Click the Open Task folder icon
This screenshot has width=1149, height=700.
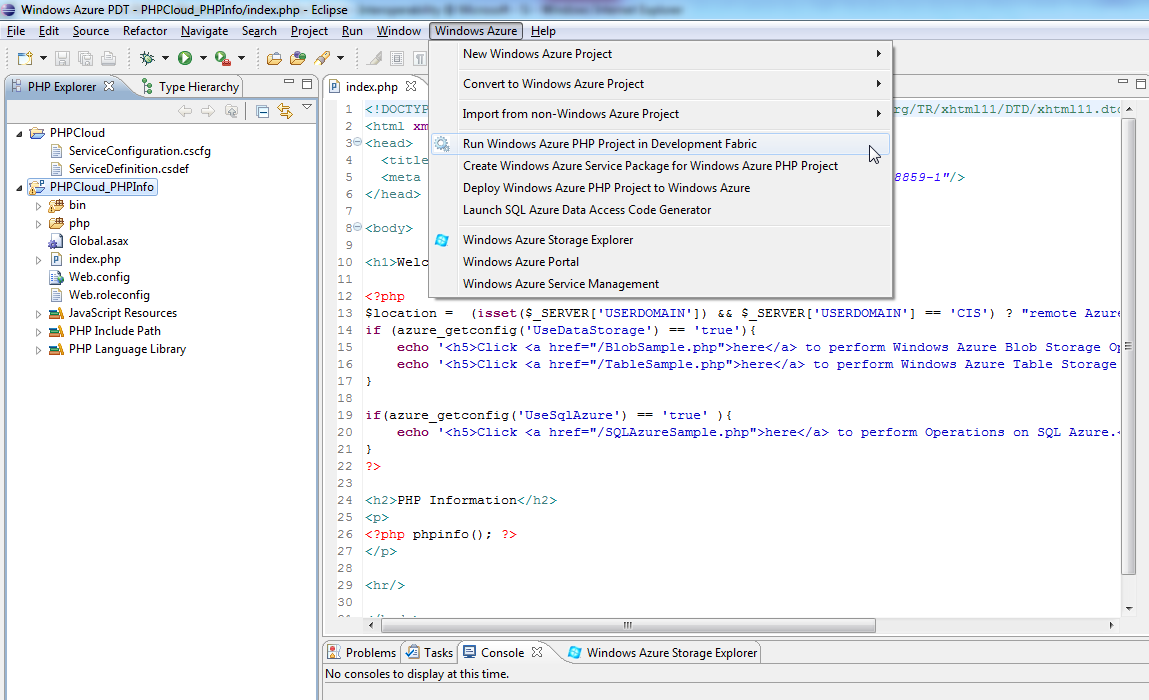[298, 58]
